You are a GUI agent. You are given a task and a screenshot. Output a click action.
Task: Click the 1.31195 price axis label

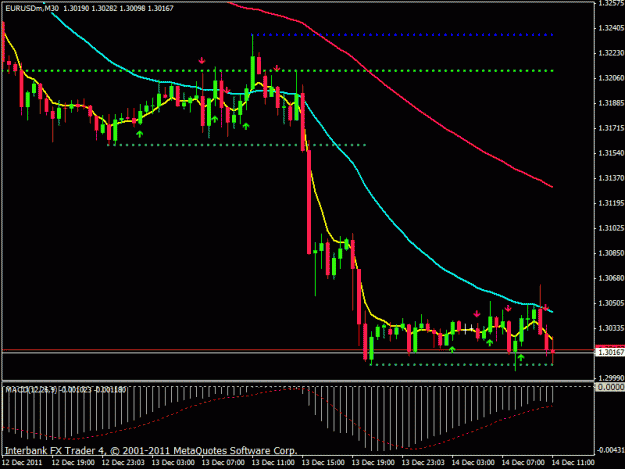click(x=611, y=203)
